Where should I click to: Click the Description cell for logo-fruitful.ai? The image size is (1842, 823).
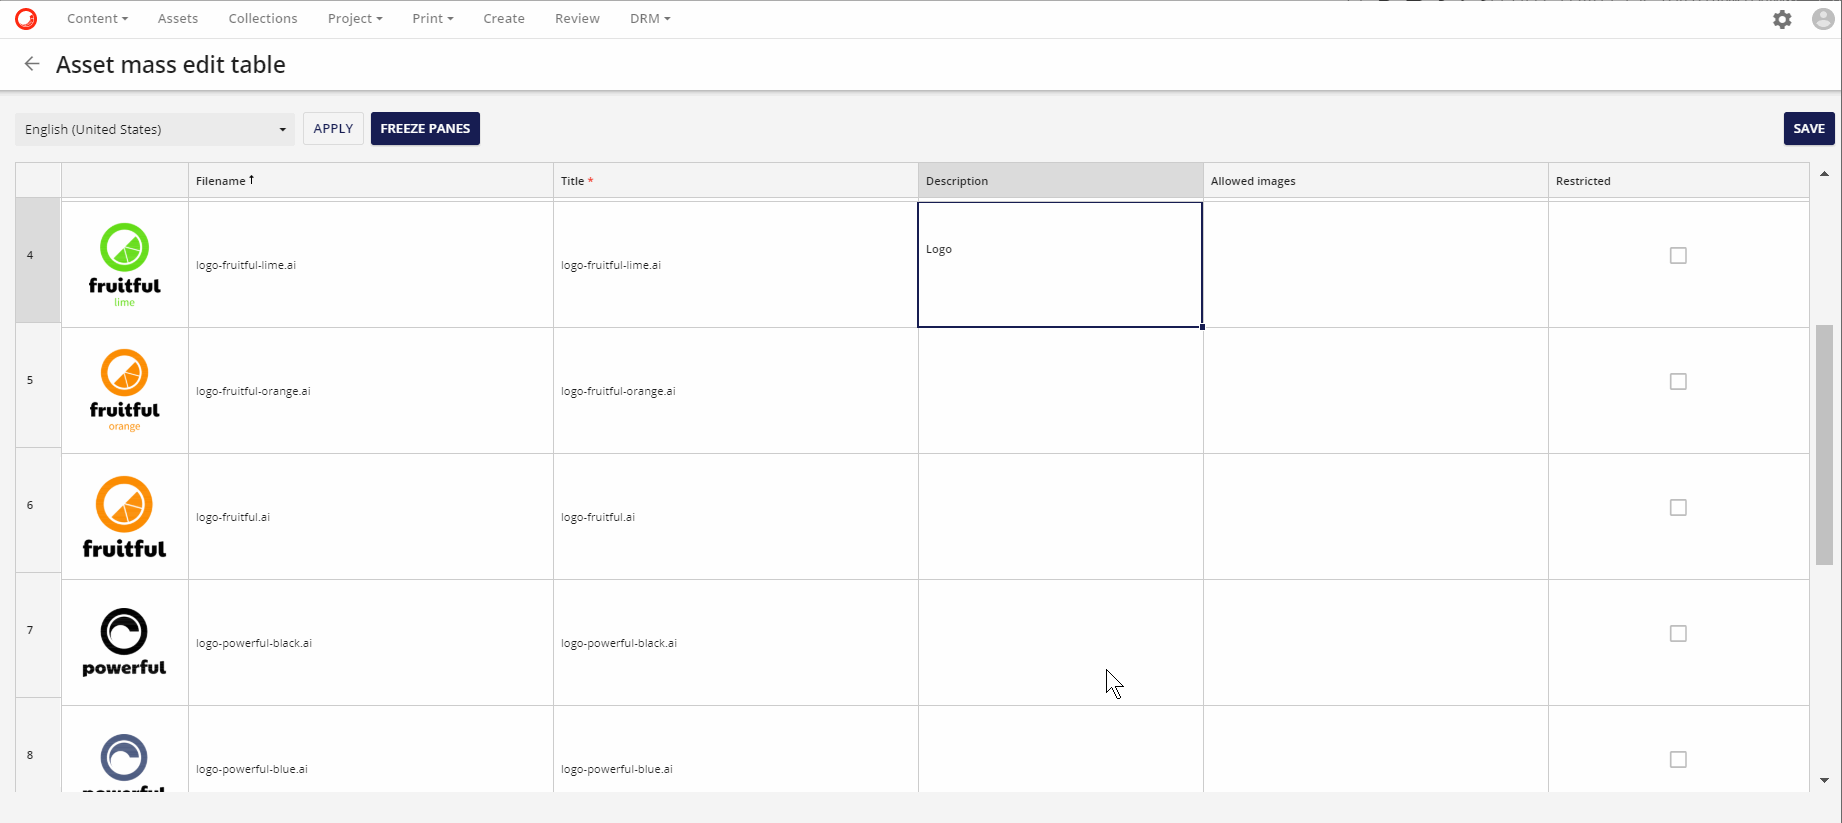(x=1061, y=517)
